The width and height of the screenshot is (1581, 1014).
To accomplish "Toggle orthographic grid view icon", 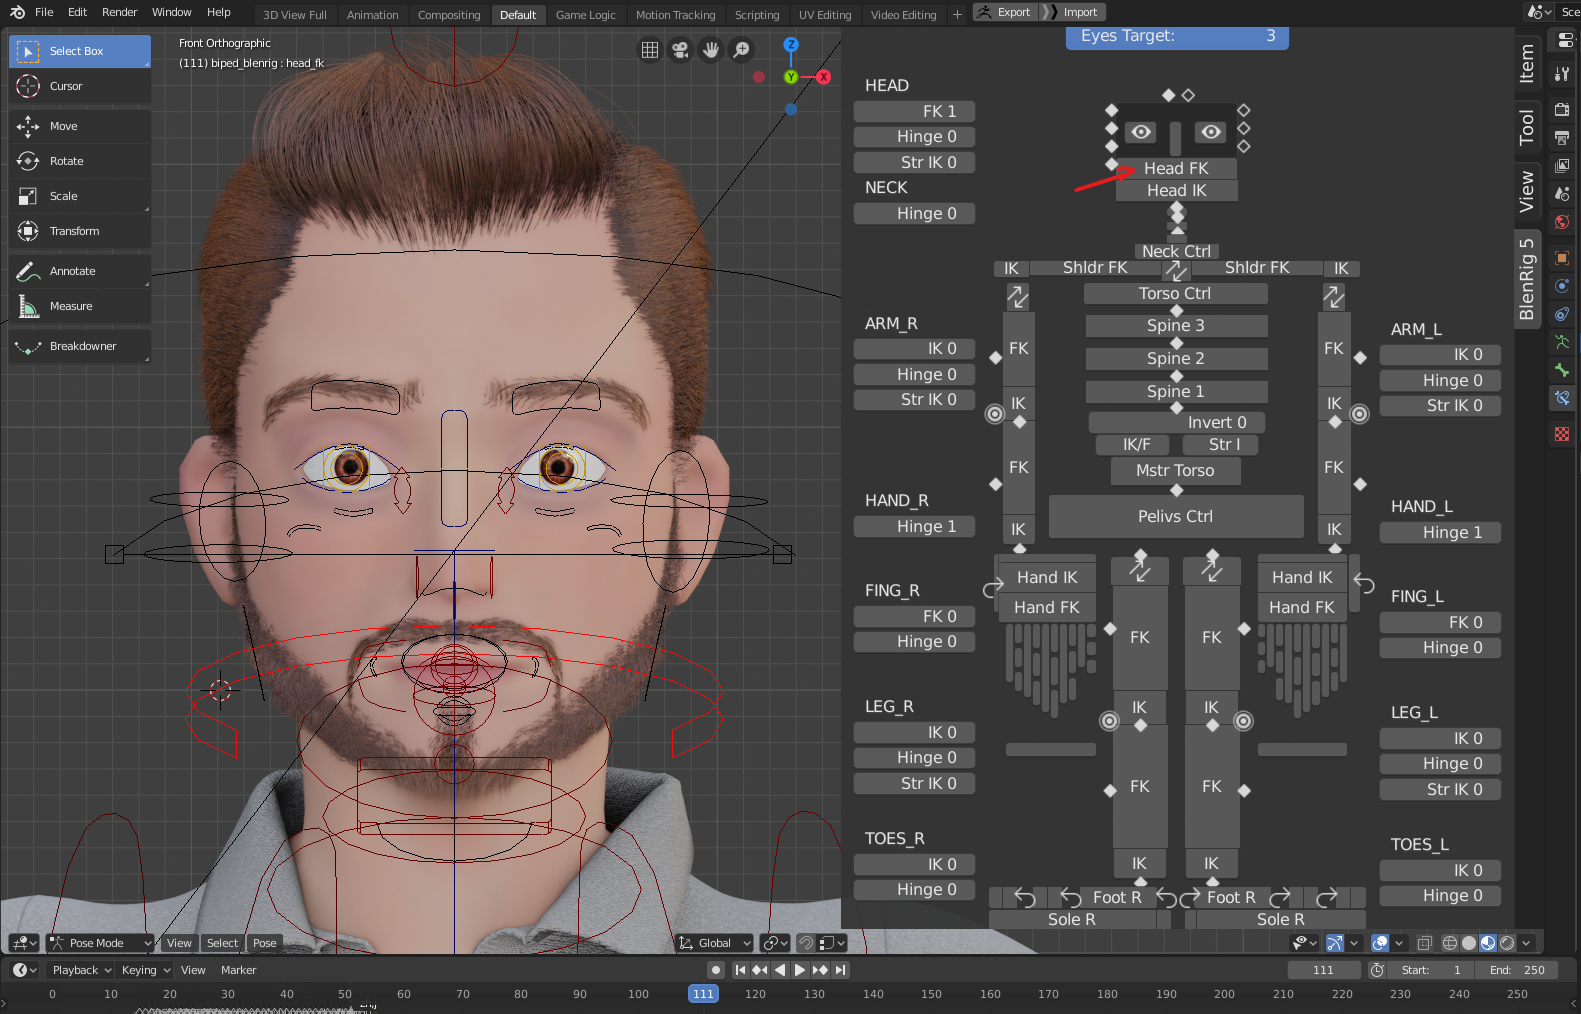I will point(650,50).
